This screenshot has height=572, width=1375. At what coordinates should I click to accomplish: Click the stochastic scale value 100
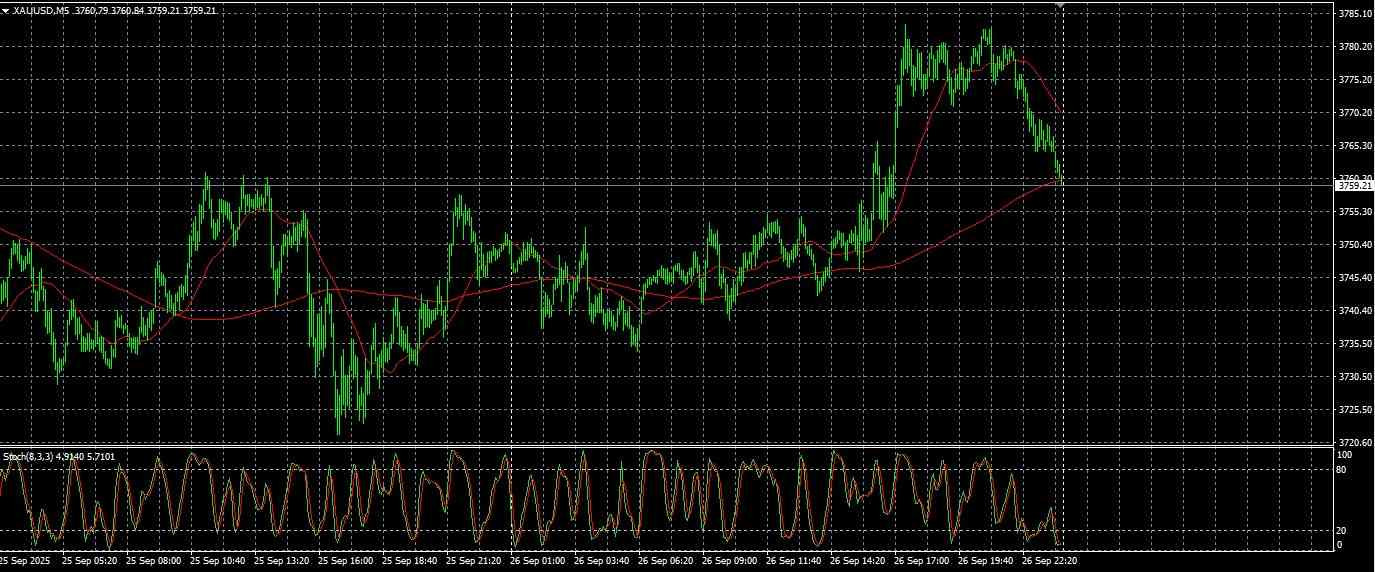[x=1345, y=455]
